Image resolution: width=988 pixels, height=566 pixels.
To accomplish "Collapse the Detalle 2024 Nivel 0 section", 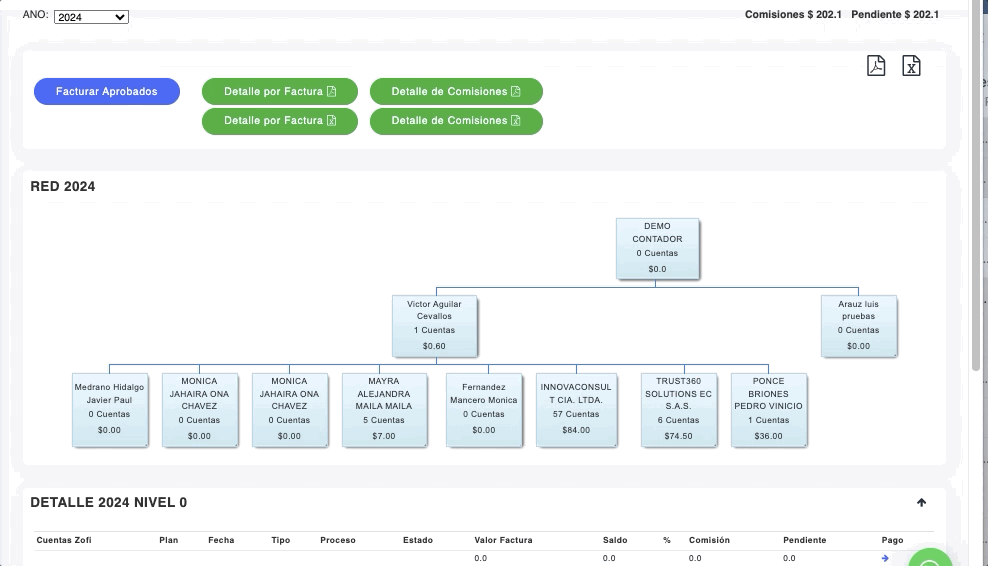I will click(x=921, y=503).
